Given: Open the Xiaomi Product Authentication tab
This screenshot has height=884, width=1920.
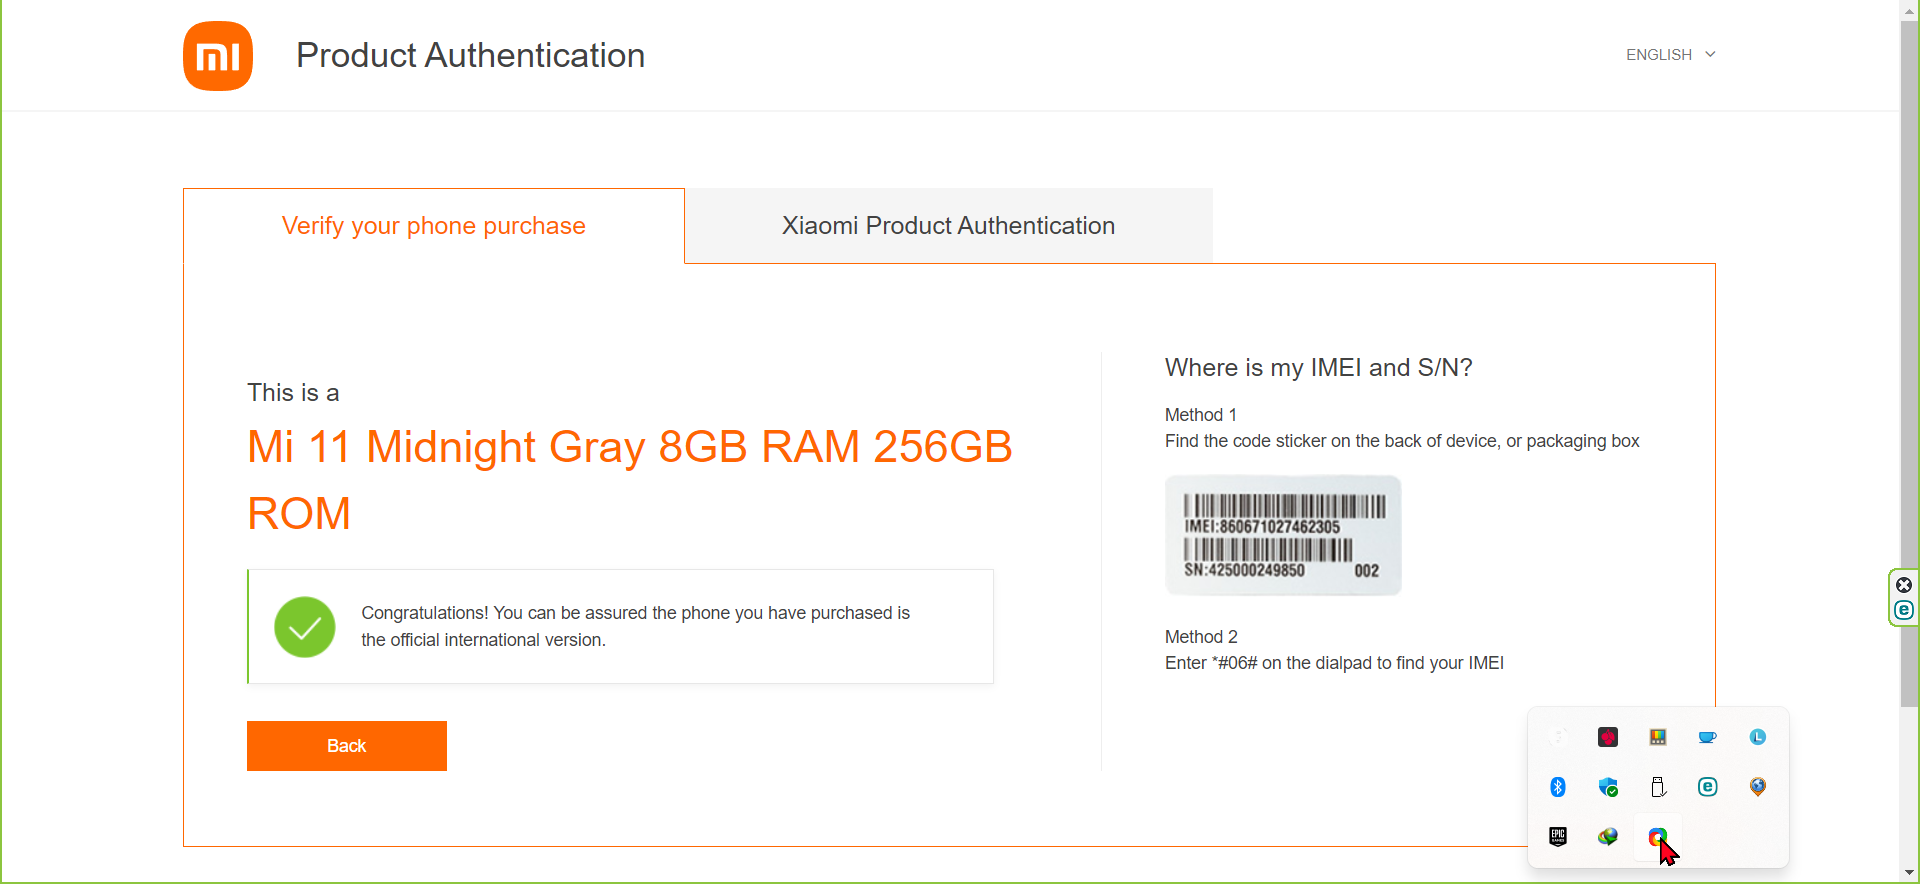Looking at the screenshot, I should pyautogui.click(x=949, y=226).
